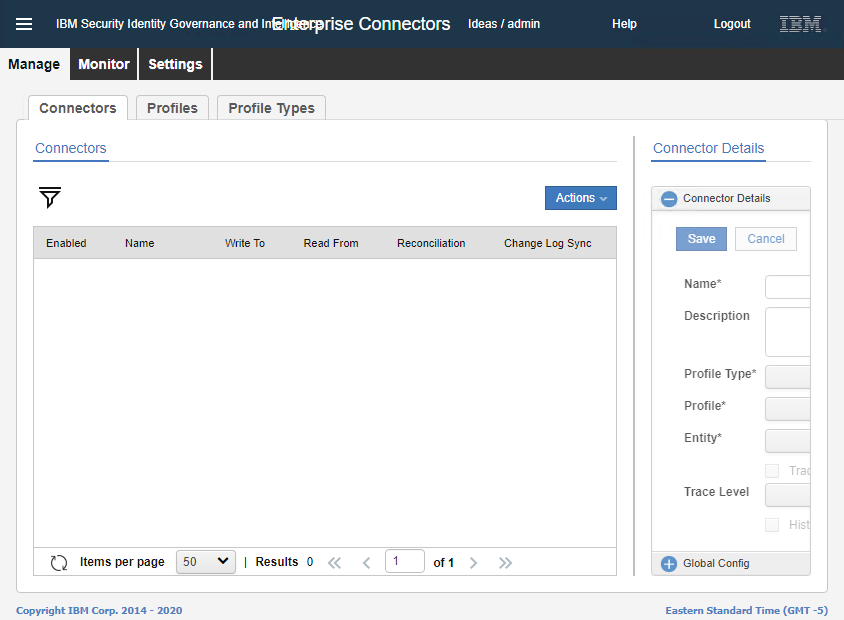Open the Monitor menu tab
This screenshot has width=844, height=620.
tap(104, 64)
